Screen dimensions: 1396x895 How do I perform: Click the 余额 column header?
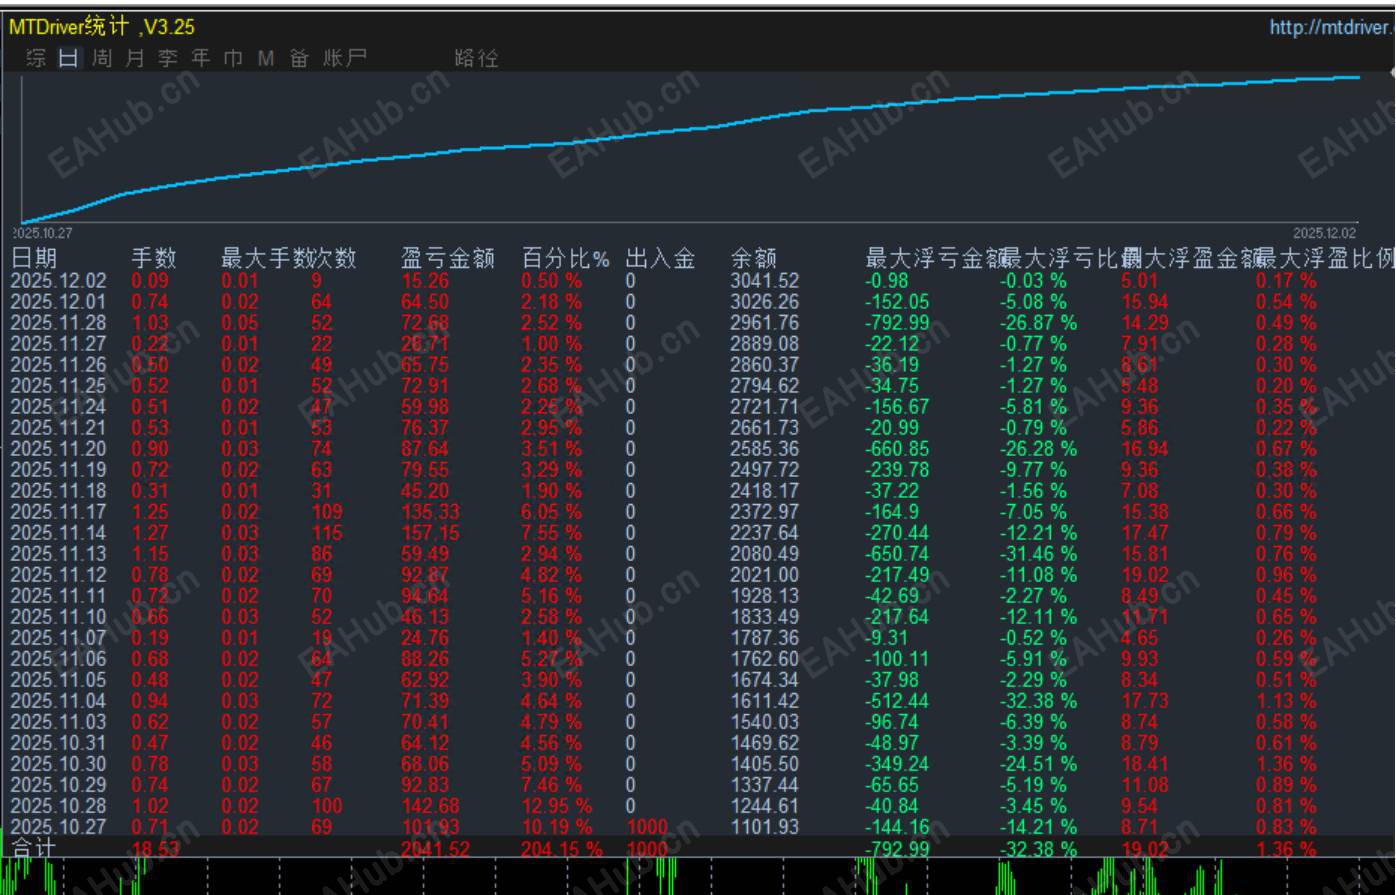click(x=753, y=258)
